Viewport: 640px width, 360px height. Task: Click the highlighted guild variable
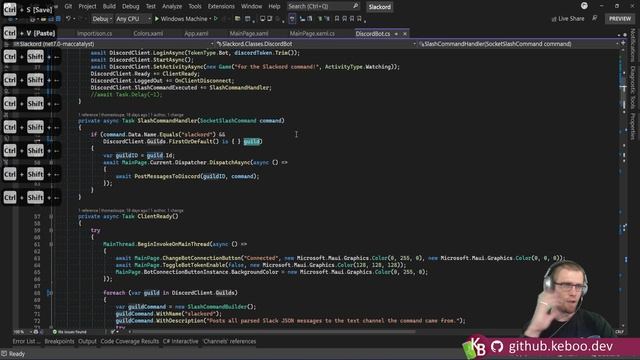pyautogui.click(x=251, y=142)
